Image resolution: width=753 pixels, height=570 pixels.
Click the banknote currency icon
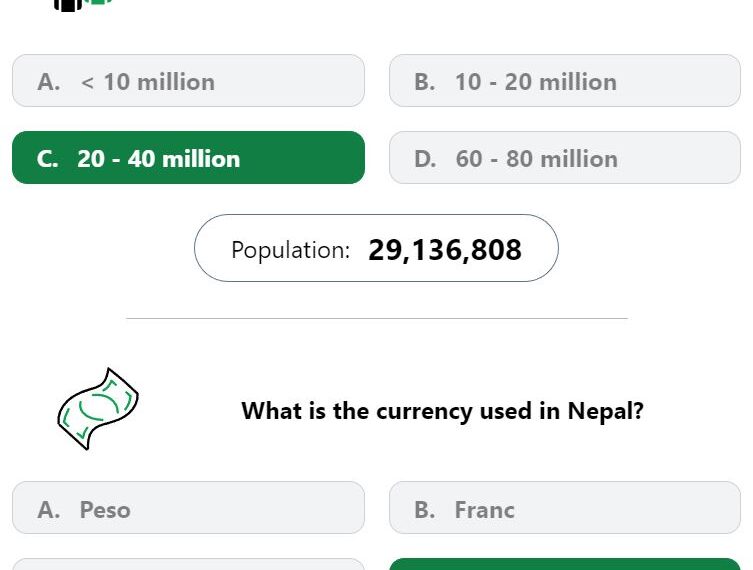point(98,409)
